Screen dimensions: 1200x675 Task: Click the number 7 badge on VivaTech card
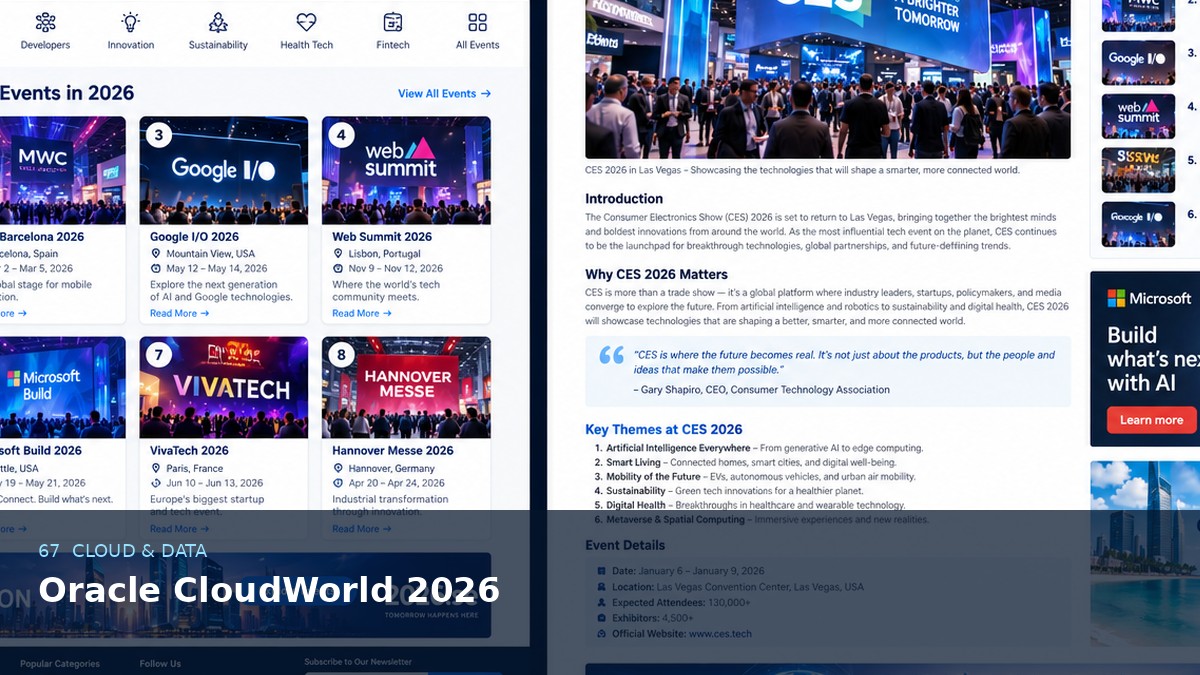(158, 355)
